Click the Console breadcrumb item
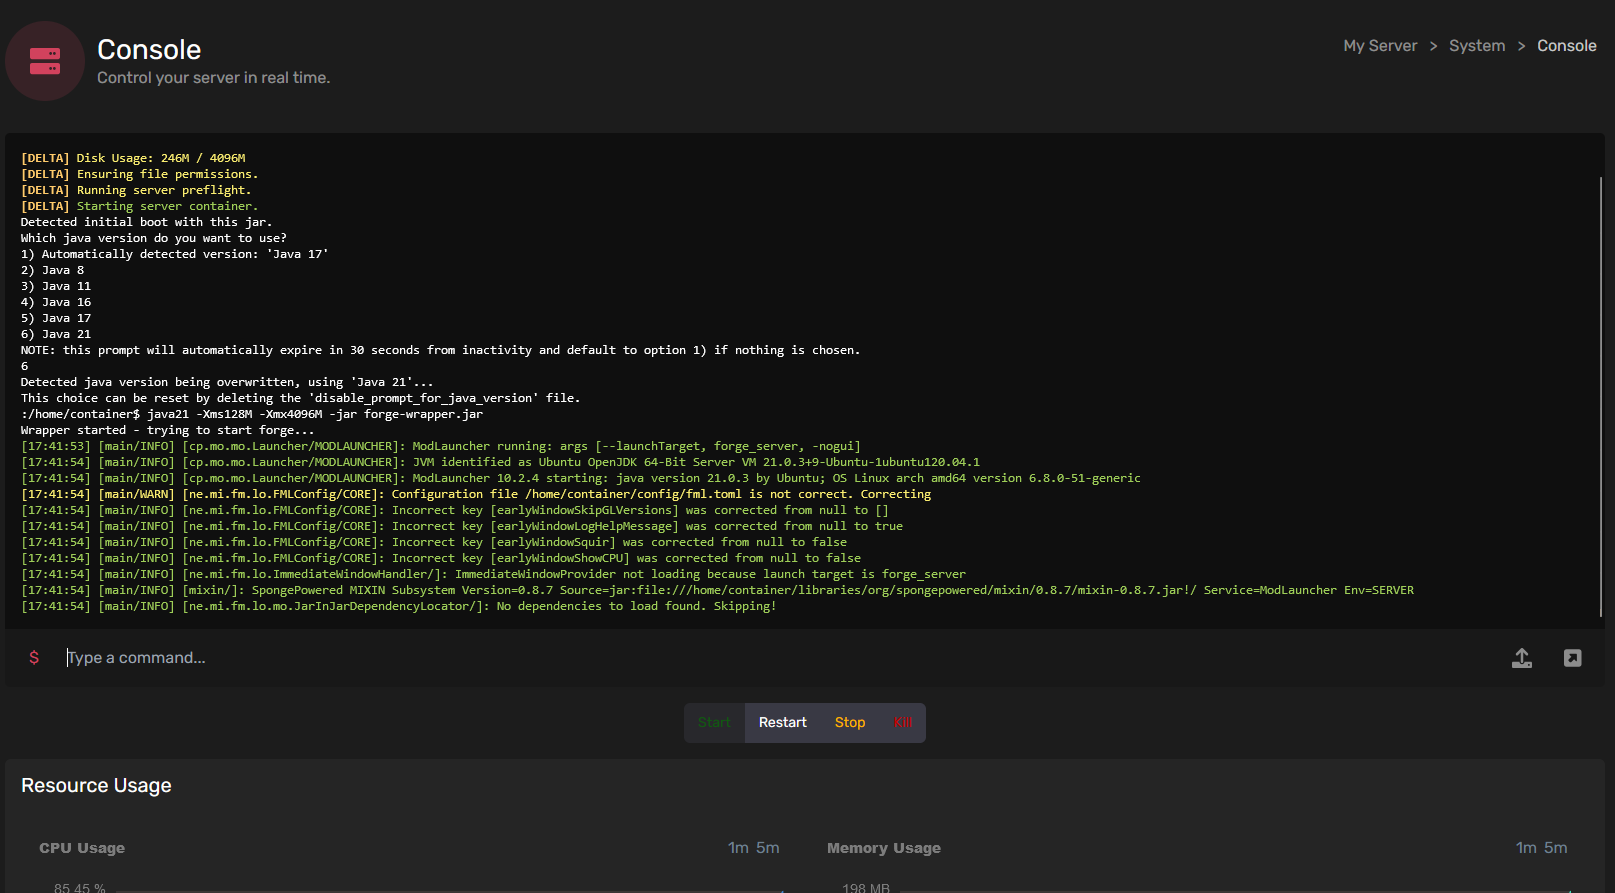The image size is (1615, 893). [x=1566, y=46]
